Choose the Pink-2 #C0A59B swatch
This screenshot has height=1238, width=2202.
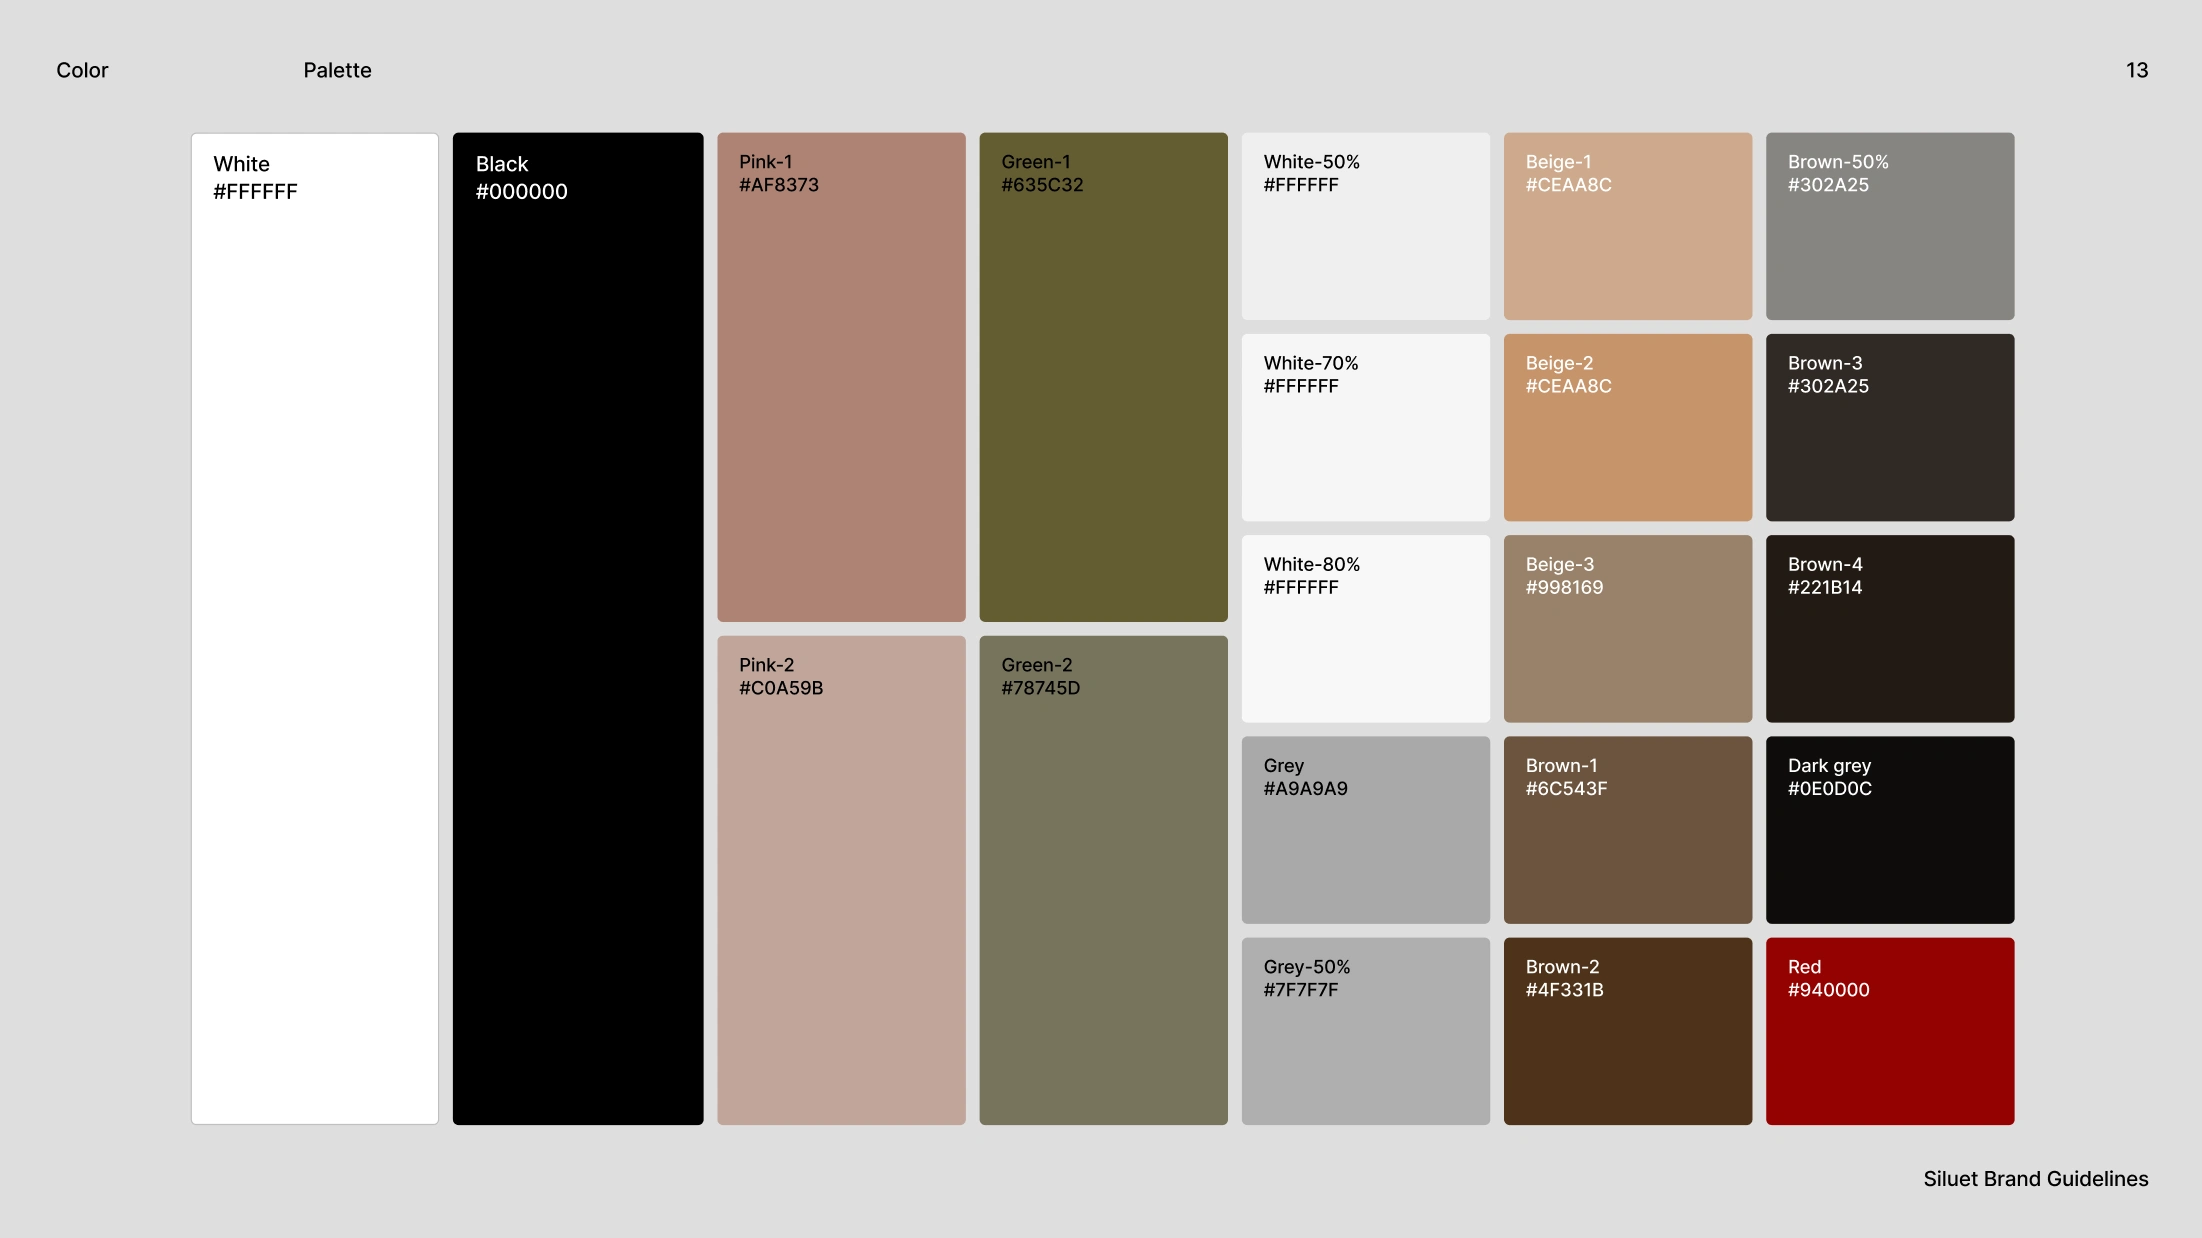click(841, 880)
